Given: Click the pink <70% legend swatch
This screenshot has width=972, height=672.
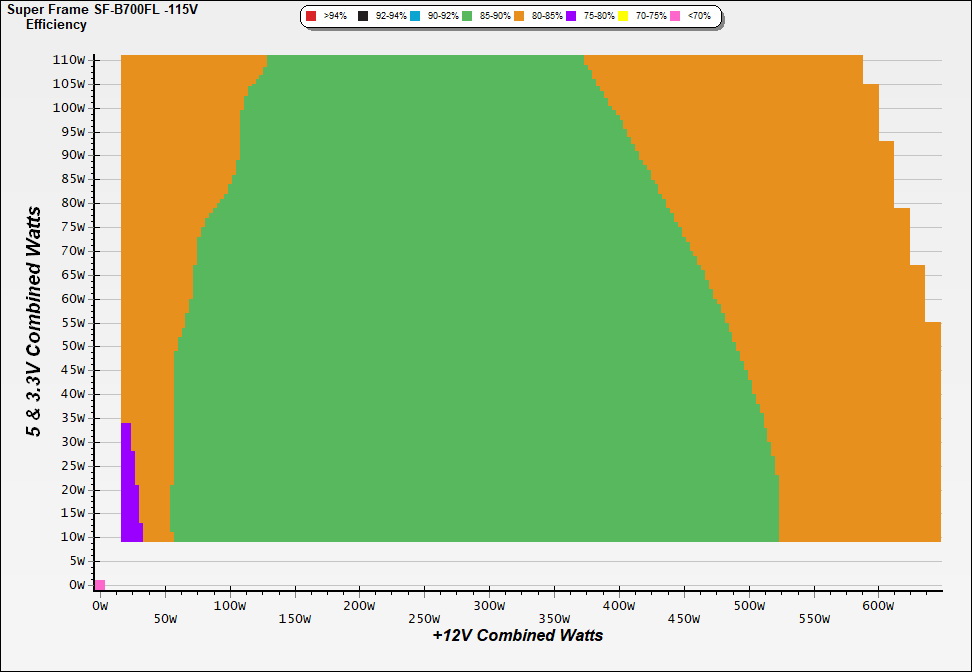Looking at the screenshot, I should pyautogui.click(x=675, y=17).
